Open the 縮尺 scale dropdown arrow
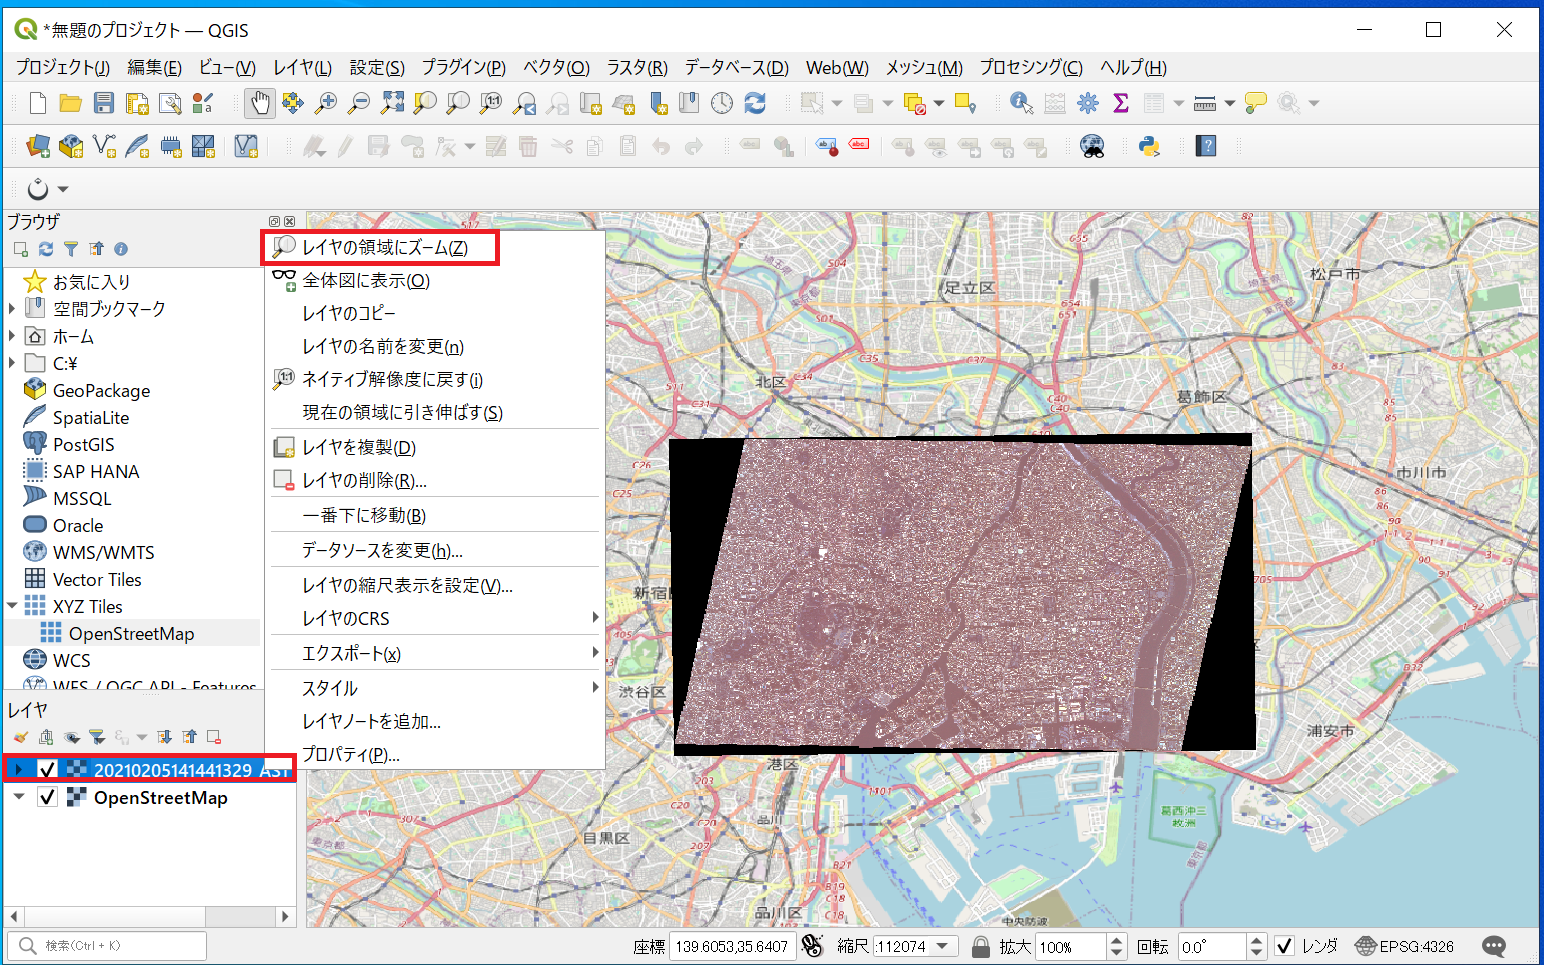Screen dimensions: 1544x965 943,946
